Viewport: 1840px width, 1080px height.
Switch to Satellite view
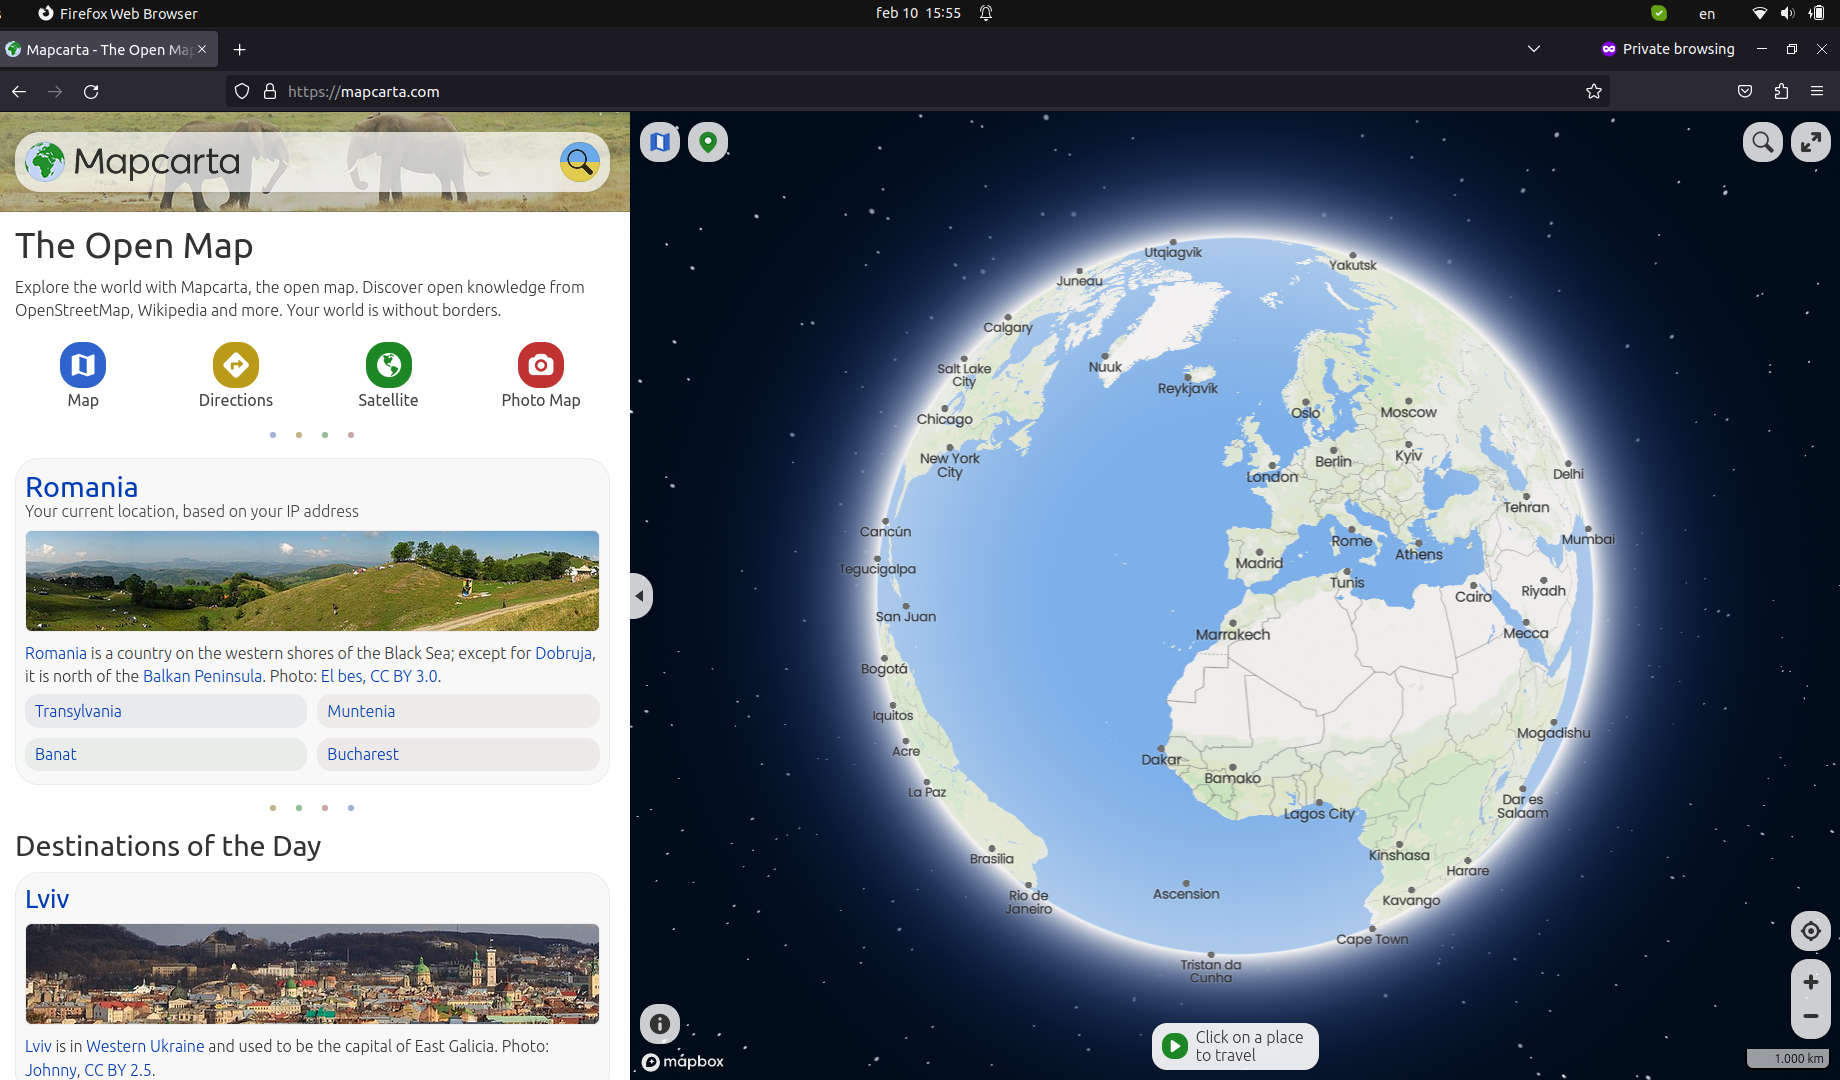coord(388,365)
